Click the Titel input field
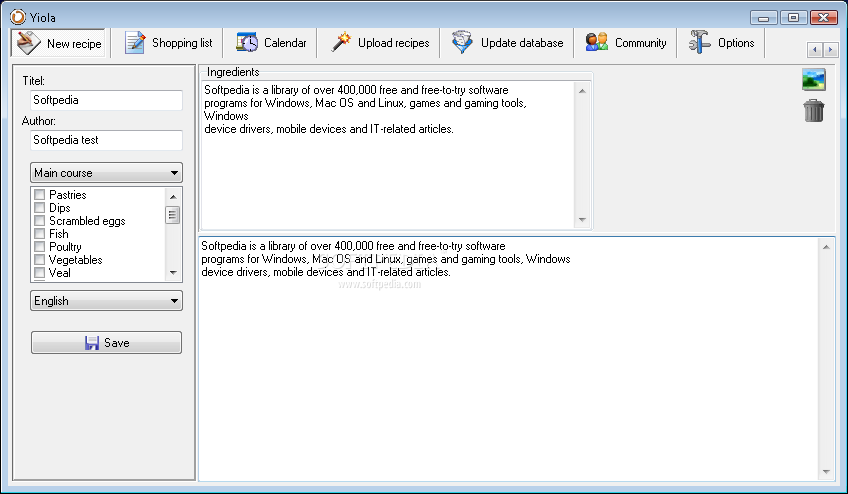 point(107,100)
